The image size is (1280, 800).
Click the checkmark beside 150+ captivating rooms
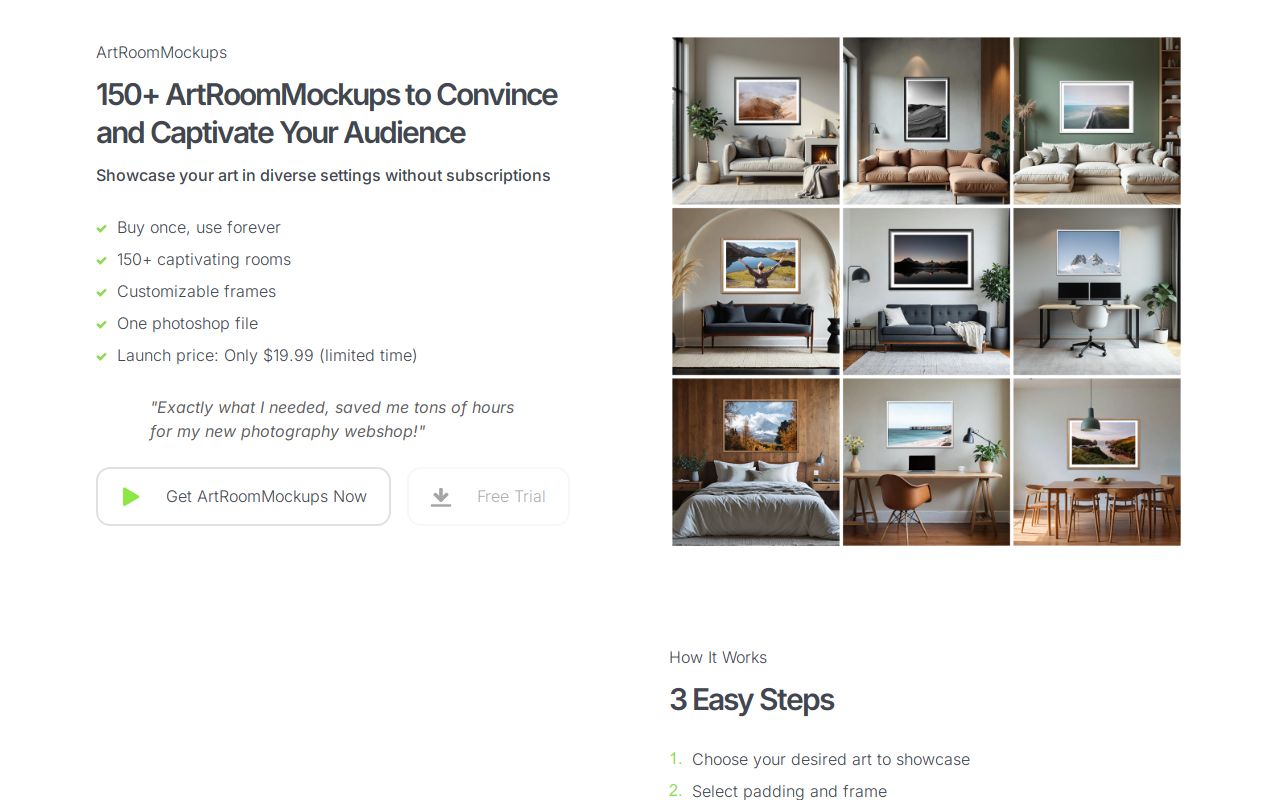click(x=101, y=260)
